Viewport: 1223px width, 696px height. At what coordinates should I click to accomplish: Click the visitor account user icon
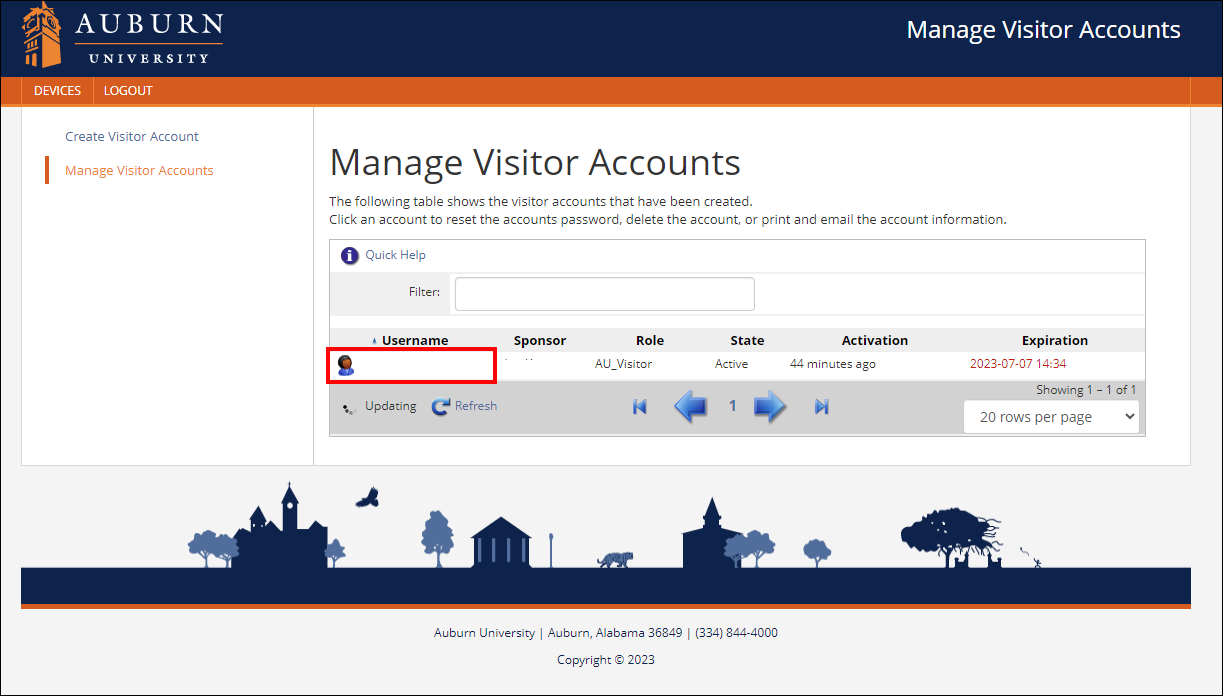coord(346,366)
